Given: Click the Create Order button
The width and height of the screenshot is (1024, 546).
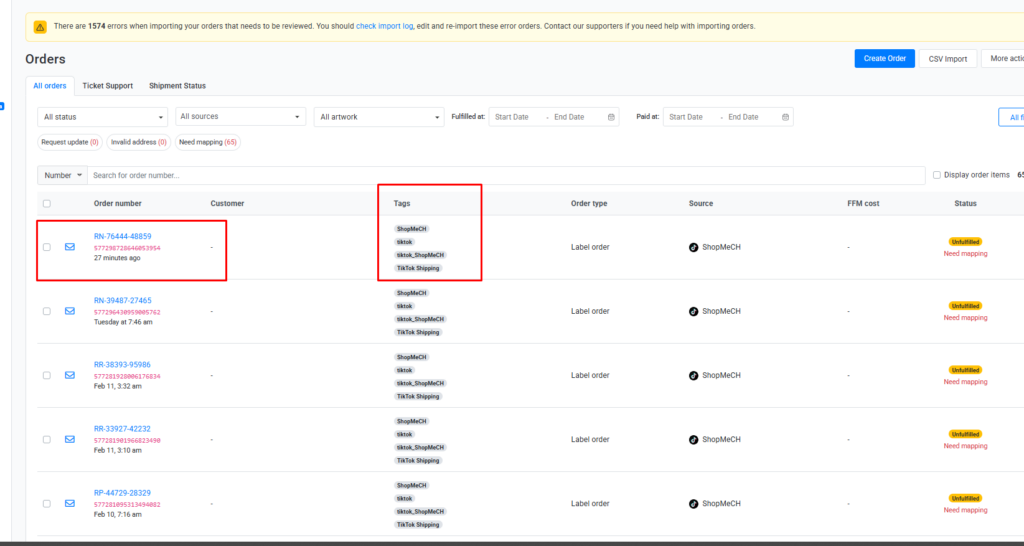Looking at the screenshot, I should click(884, 59).
